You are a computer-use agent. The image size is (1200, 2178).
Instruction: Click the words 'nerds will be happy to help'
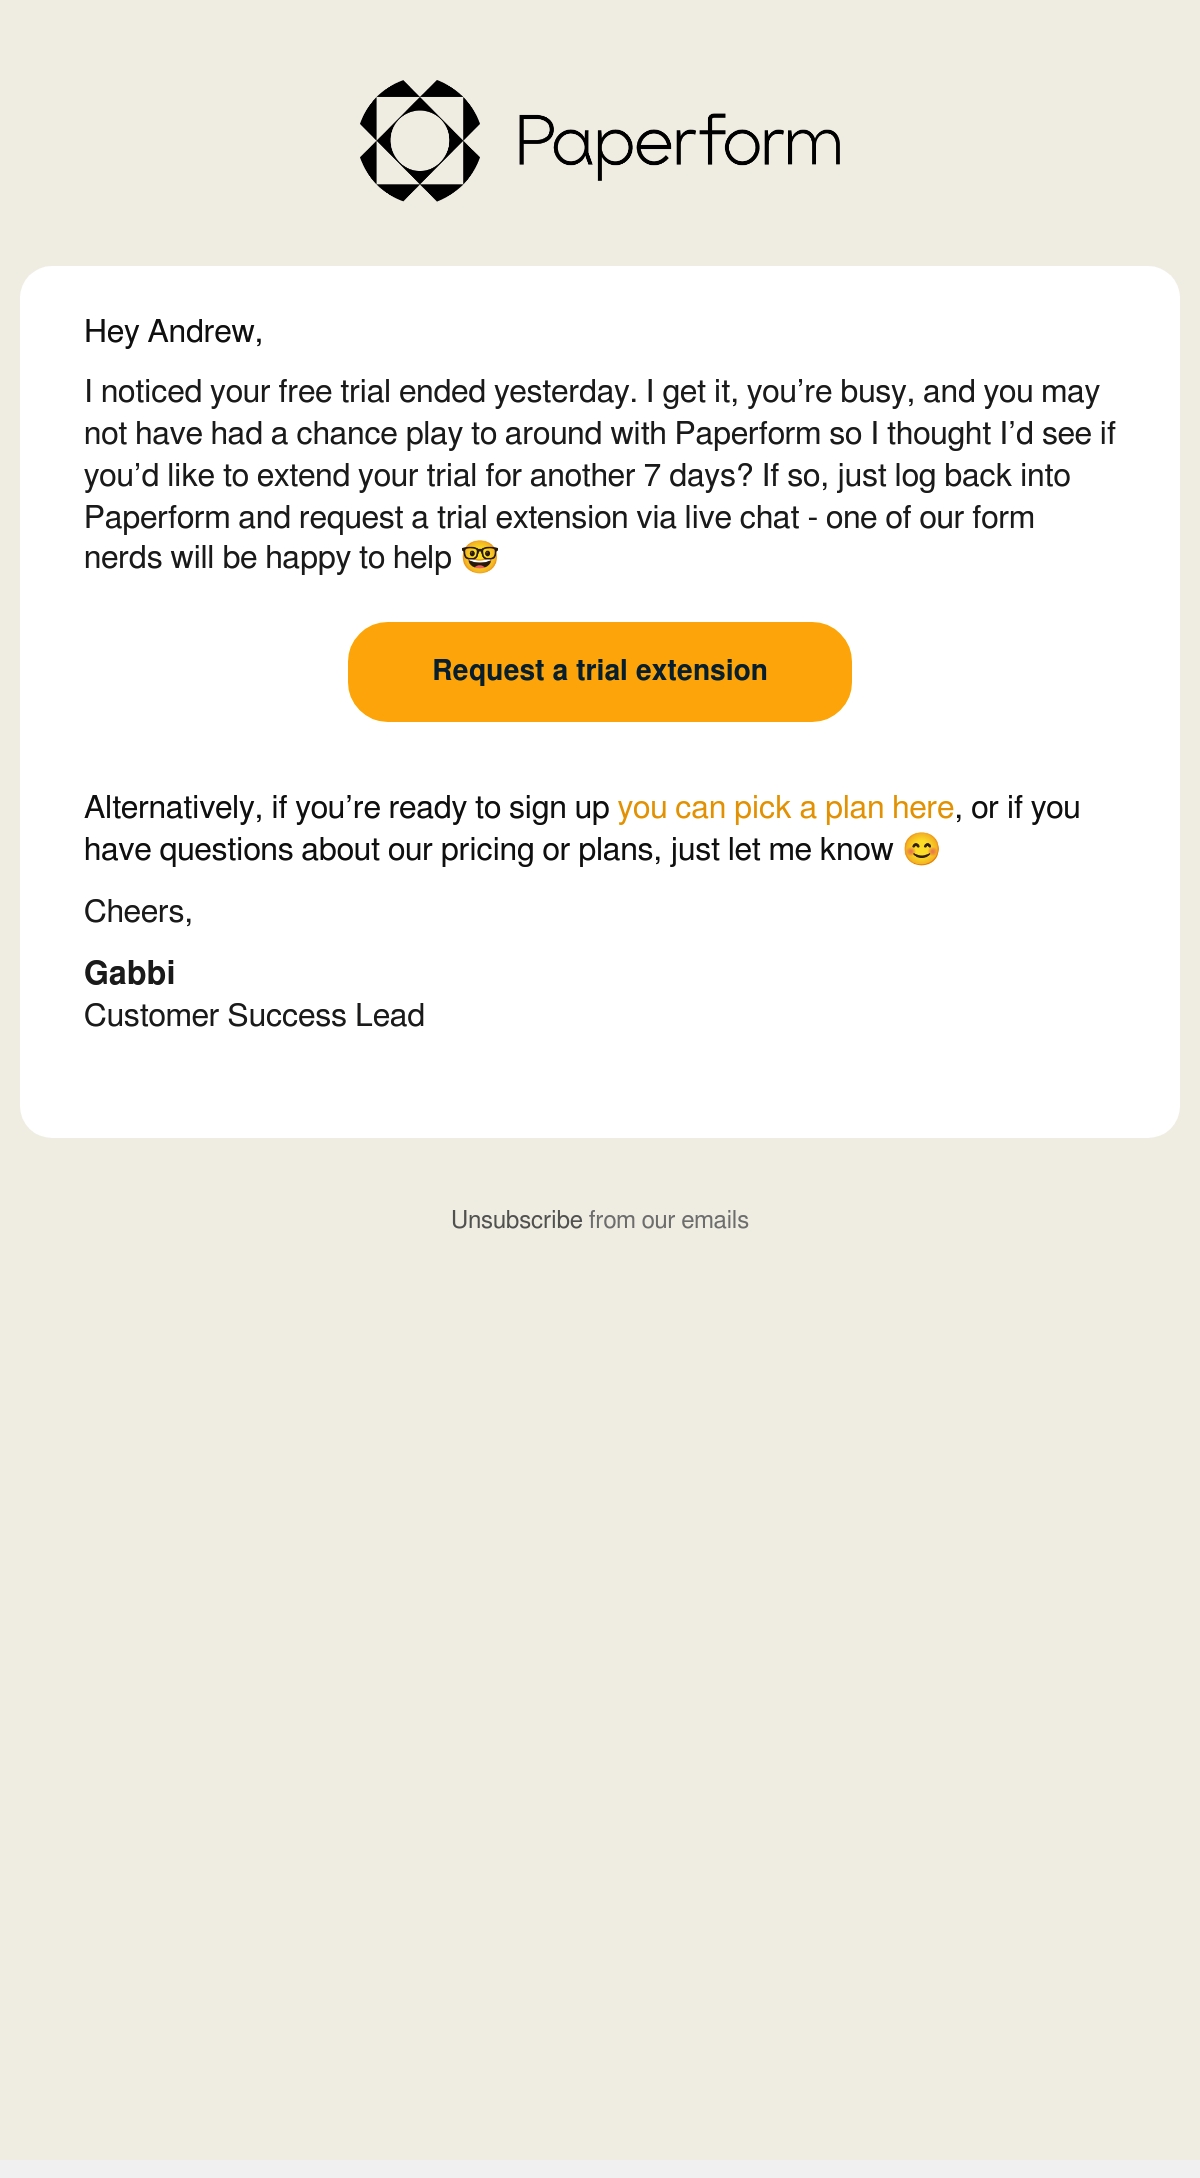point(268,558)
